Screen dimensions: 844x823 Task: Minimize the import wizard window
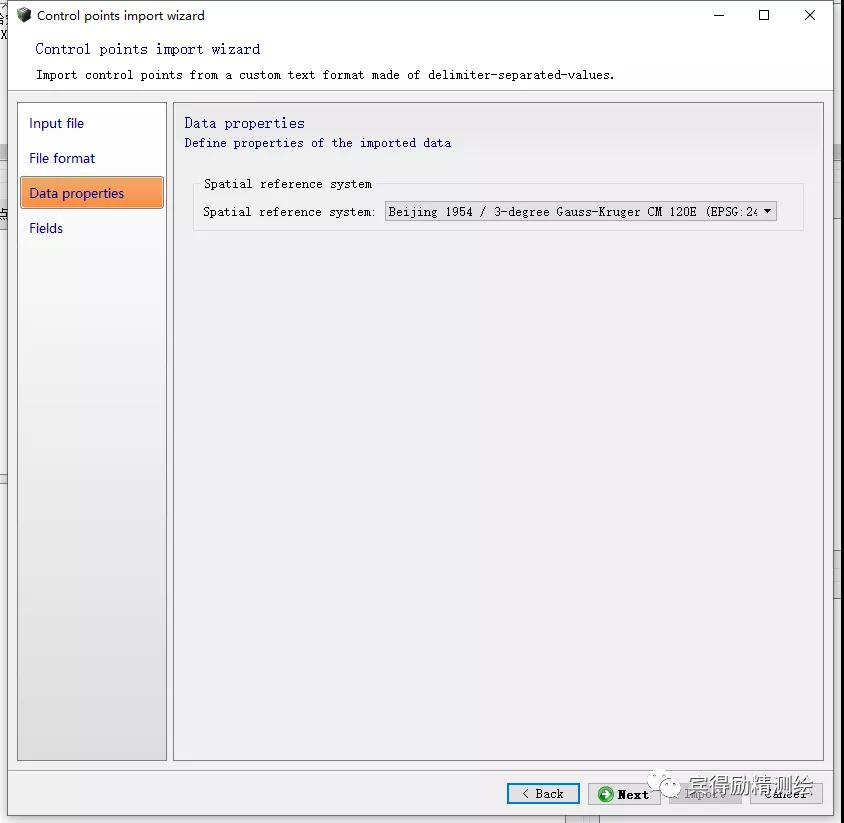pos(718,15)
